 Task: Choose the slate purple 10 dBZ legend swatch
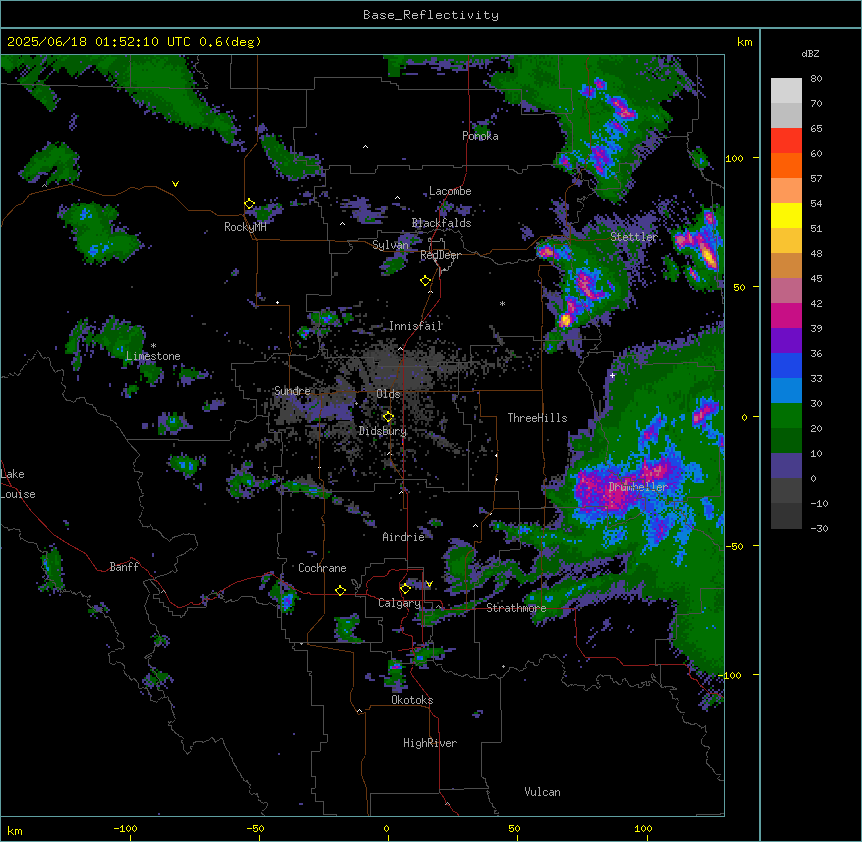pyautogui.click(x=786, y=466)
